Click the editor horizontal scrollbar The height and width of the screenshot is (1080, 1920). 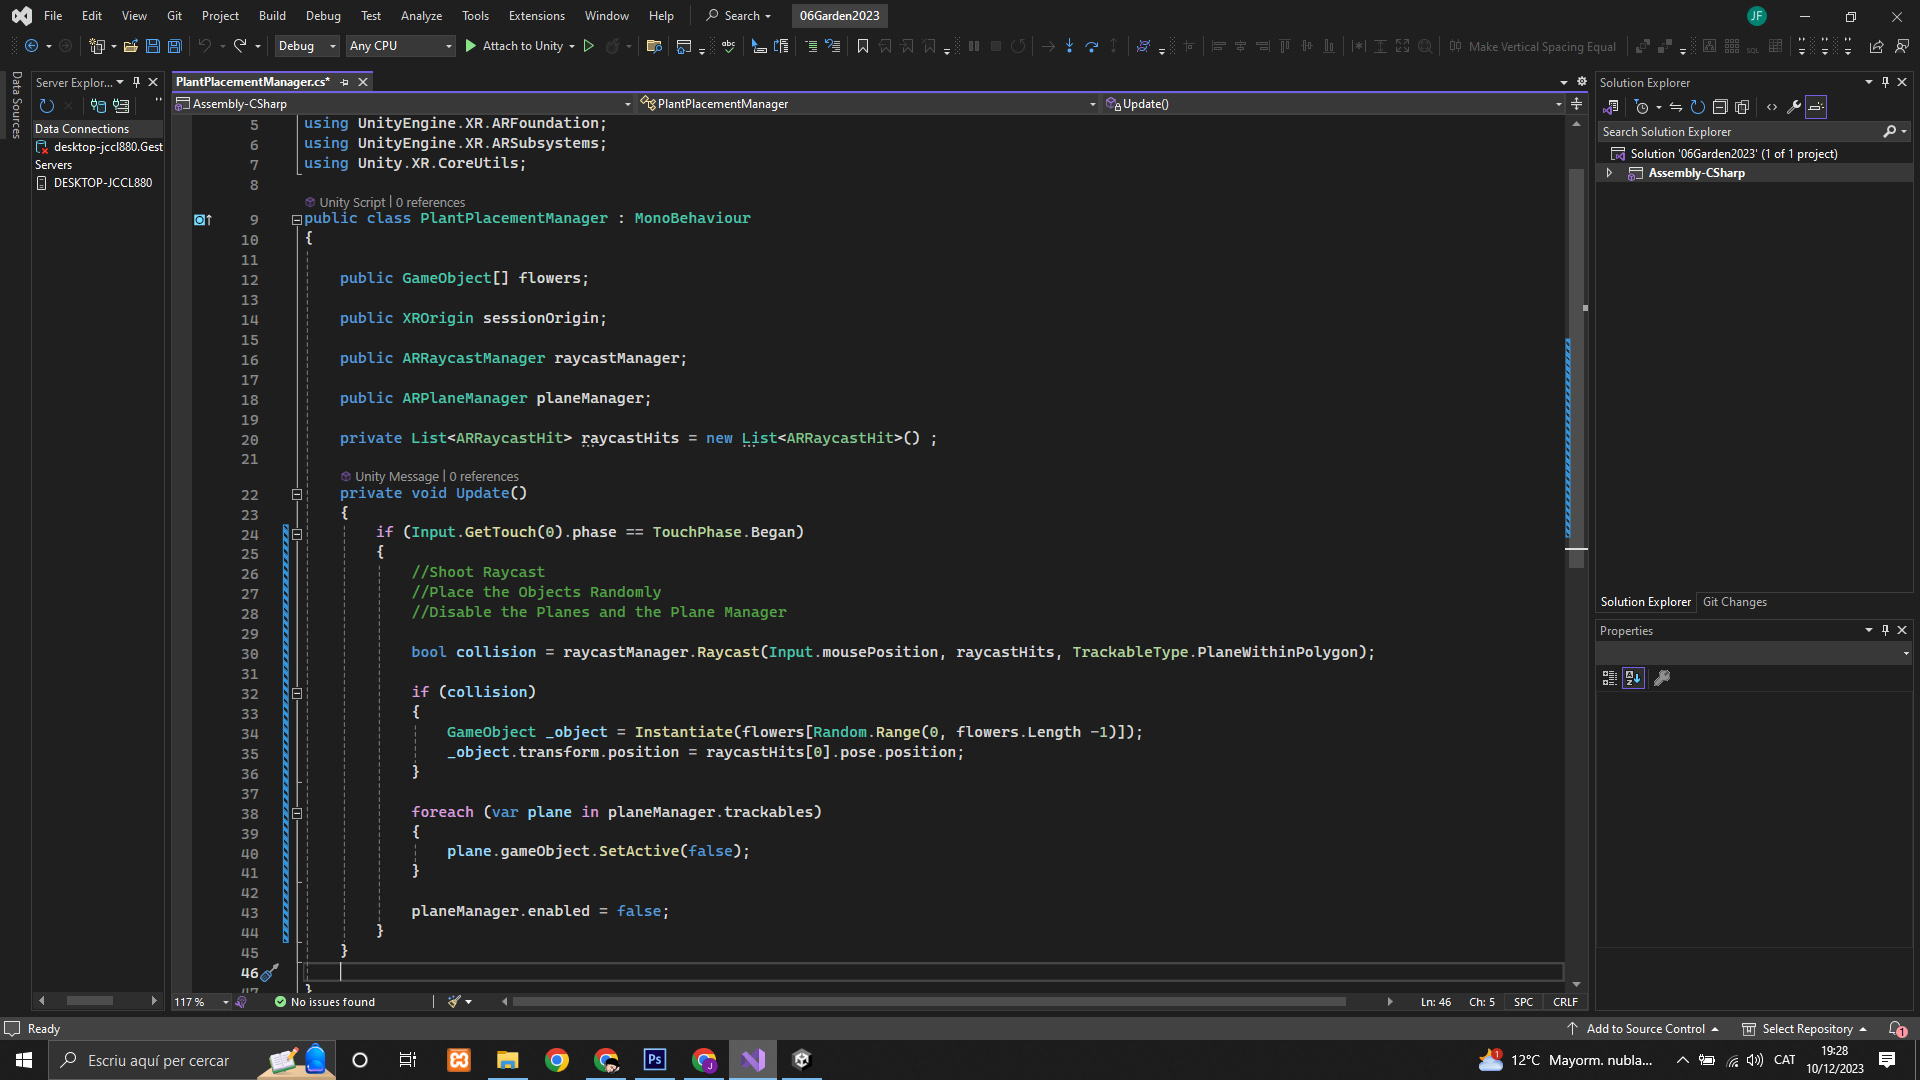930,1001
